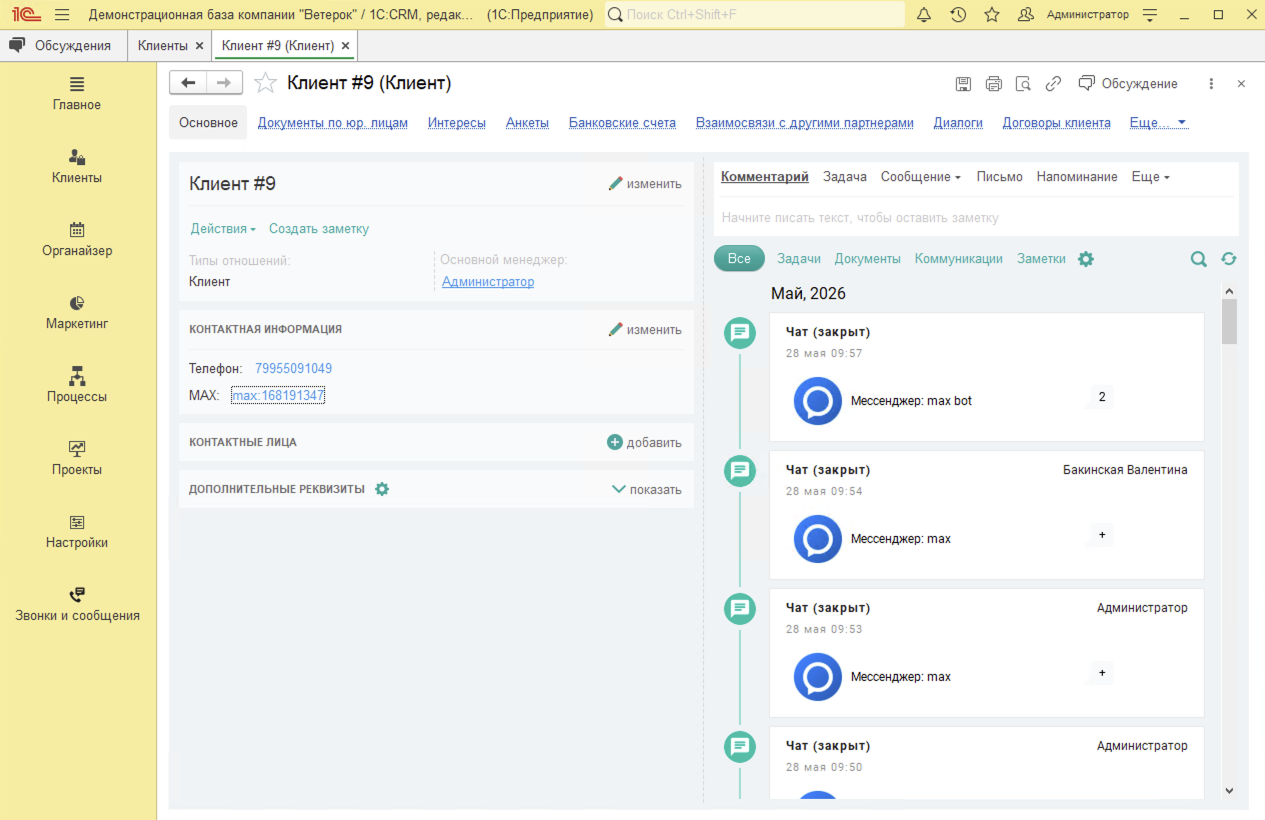1265x820 pixels.
Task: Switch to the Обсуждения tab
Action: [x=63, y=45]
